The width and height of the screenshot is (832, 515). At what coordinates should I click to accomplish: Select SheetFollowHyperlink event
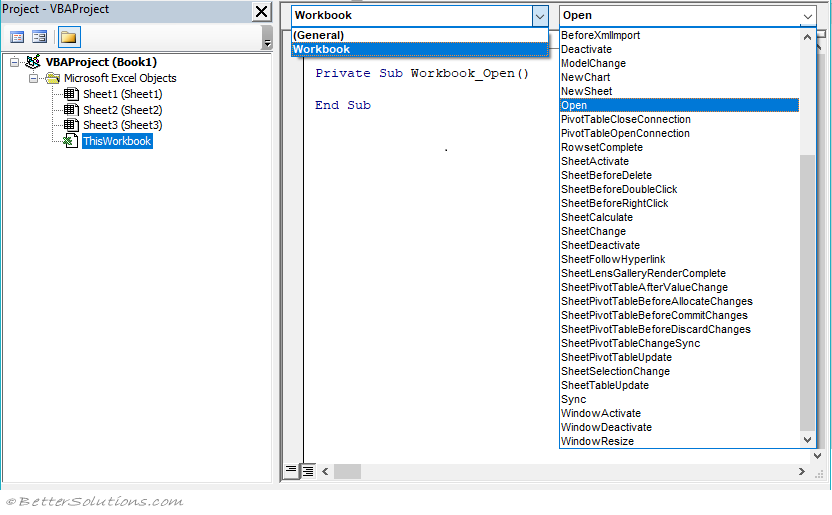click(679, 259)
